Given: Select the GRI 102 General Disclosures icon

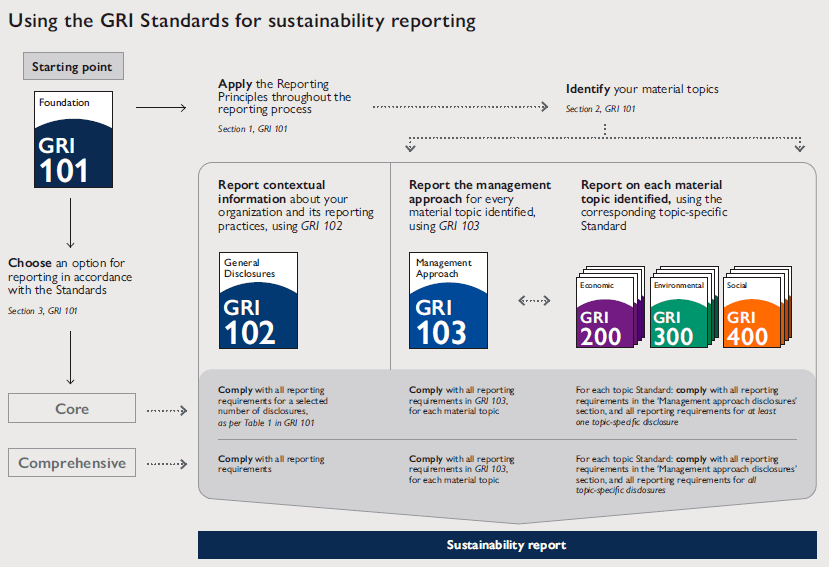Looking at the screenshot, I should coord(259,300).
